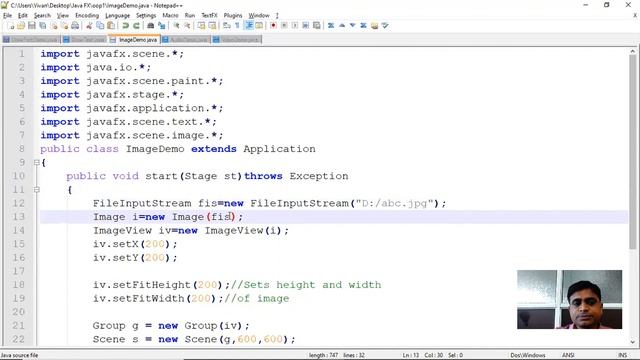640x360 pixels.
Task: Click 'ImageDemo' class name on line 8
Action: click(155, 149)
